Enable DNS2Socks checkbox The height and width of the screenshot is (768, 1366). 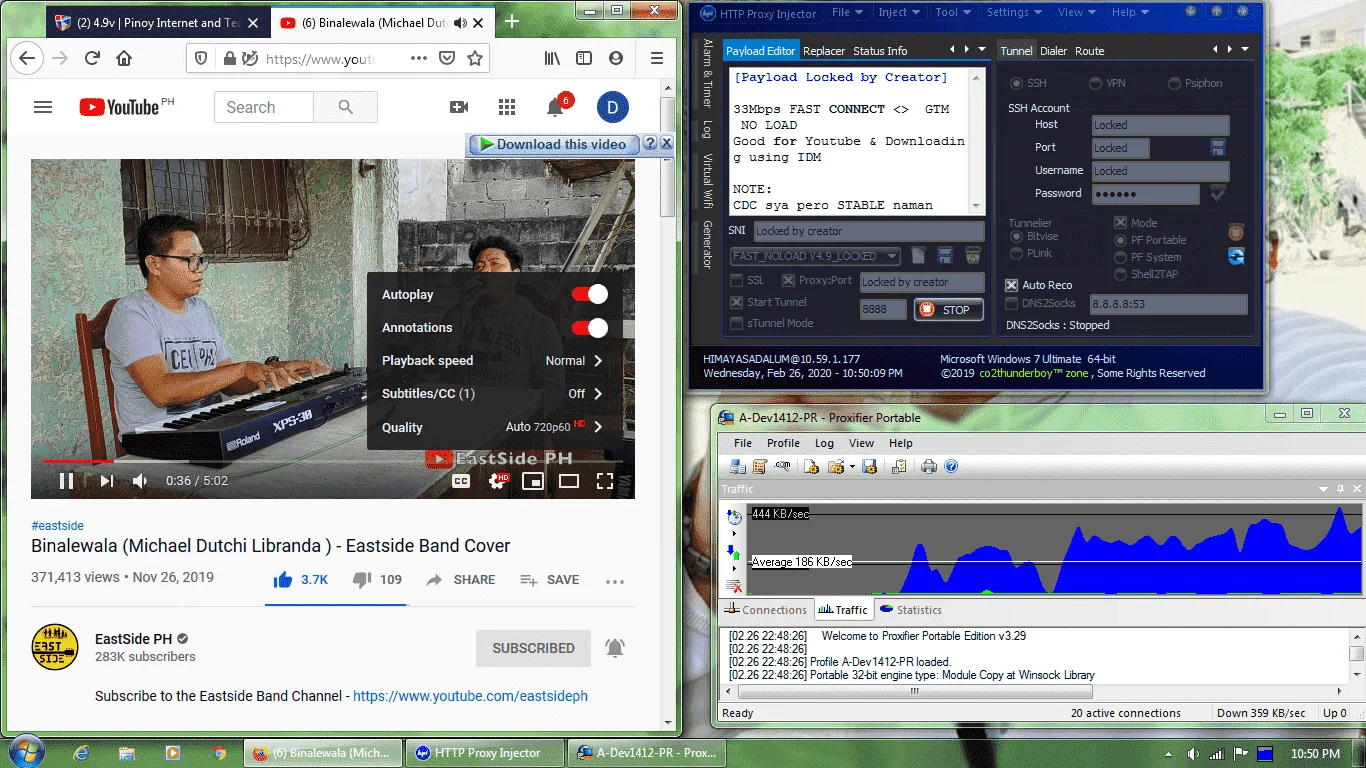click(x=1012, y=303)
